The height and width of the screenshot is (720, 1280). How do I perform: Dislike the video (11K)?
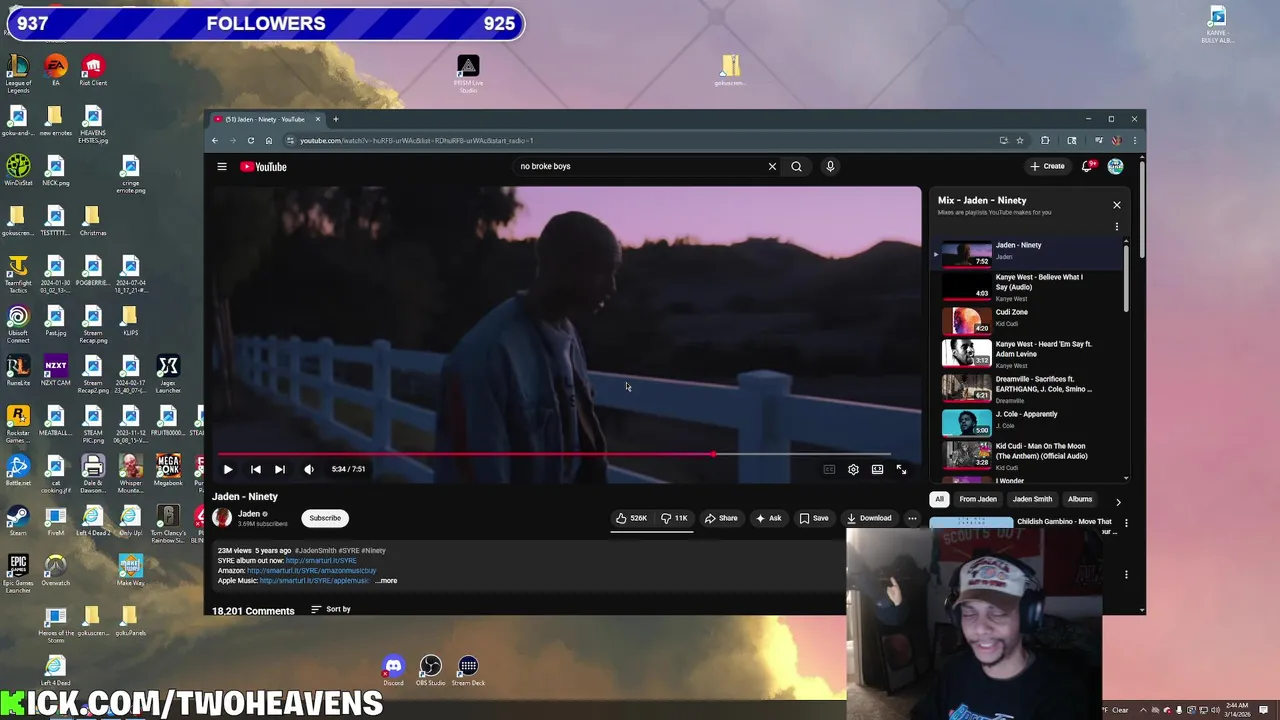tap(675, 518)
